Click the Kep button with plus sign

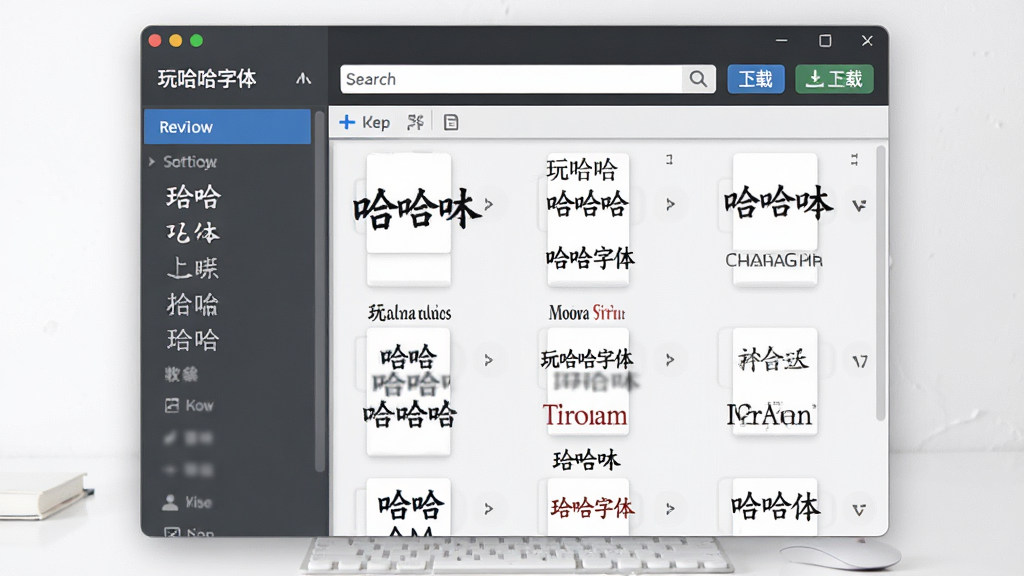(x=364, y=122)
